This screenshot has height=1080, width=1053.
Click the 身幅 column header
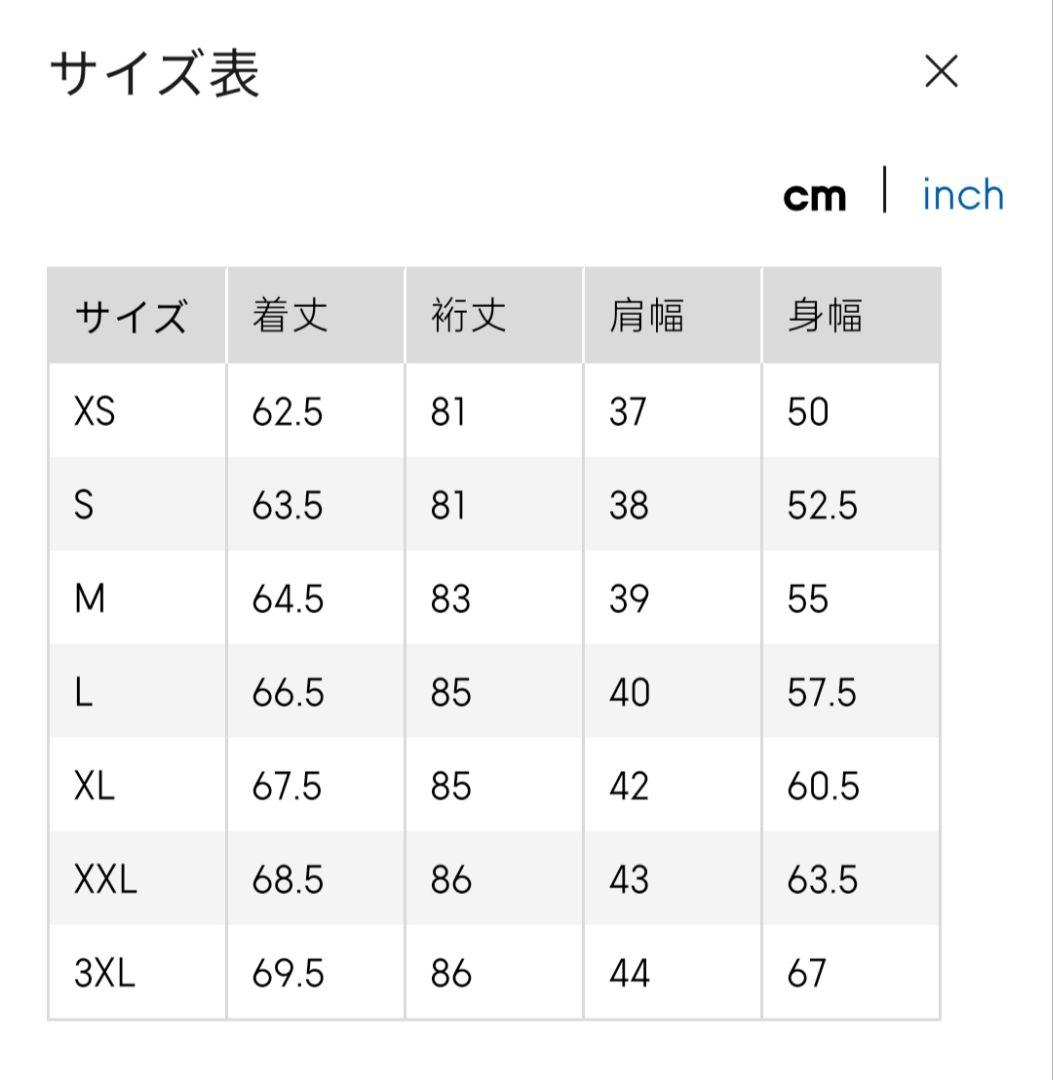coord(825,317)
